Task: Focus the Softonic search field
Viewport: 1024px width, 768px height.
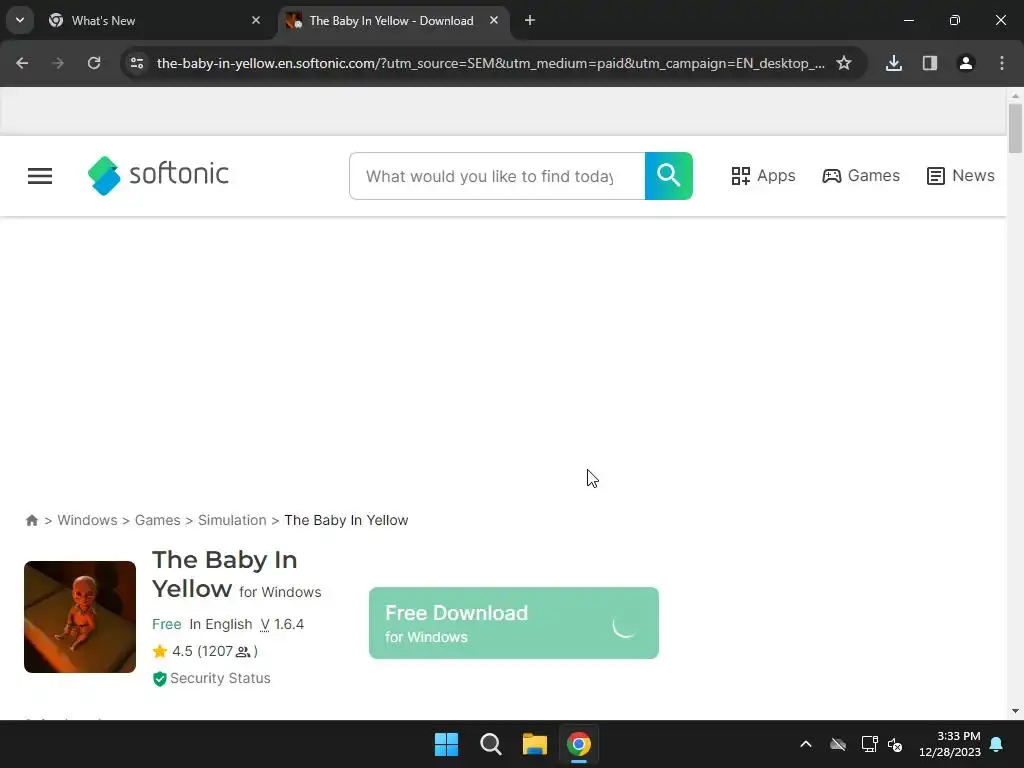Action: 497,176
